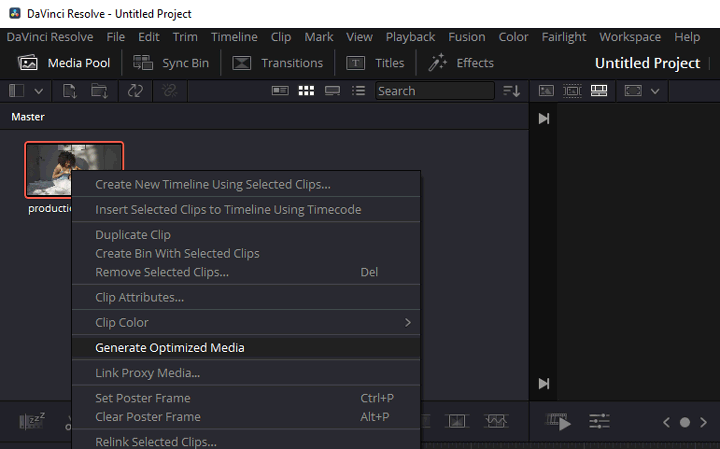
Task: Switch to thumbnail grid view
Action: [306, 91]
